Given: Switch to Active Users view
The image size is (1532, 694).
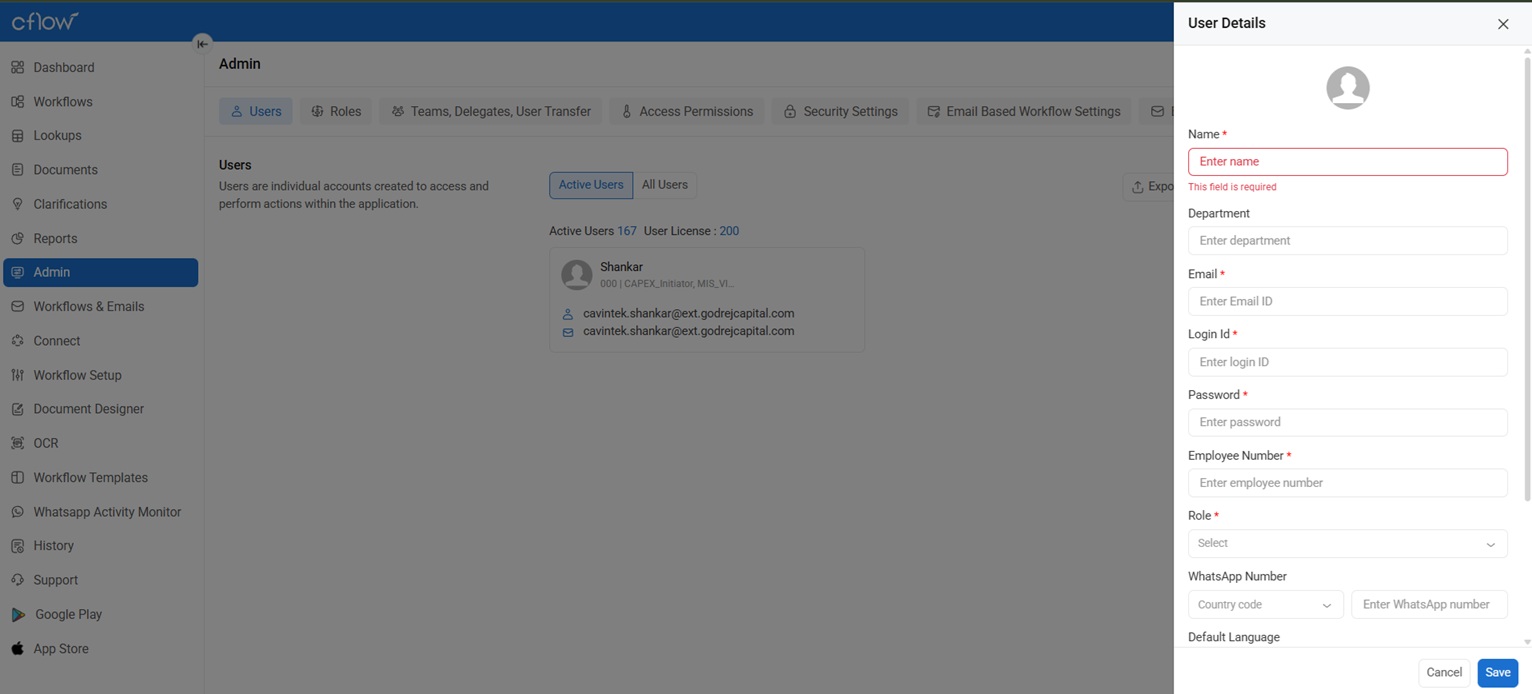Looking at the screenshot, I should (590, 185).
